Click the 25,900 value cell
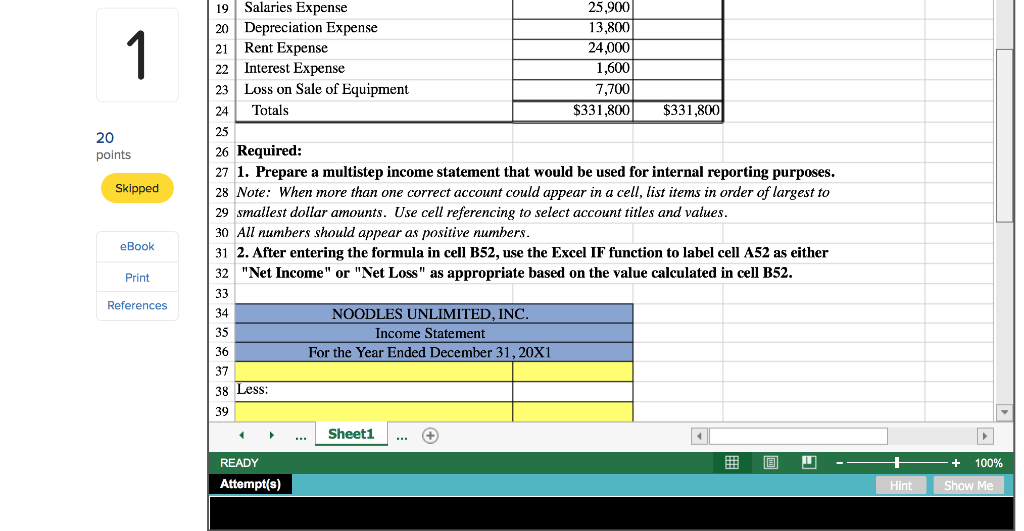Screen dimensions: 1024x531 [573, 8]
